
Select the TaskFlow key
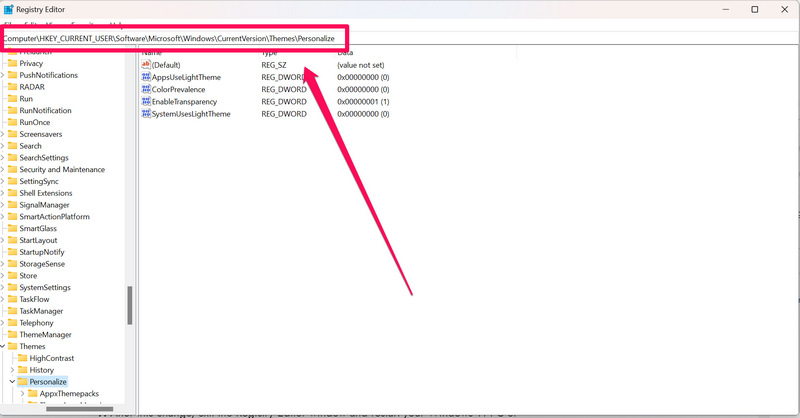pos(34,299)
